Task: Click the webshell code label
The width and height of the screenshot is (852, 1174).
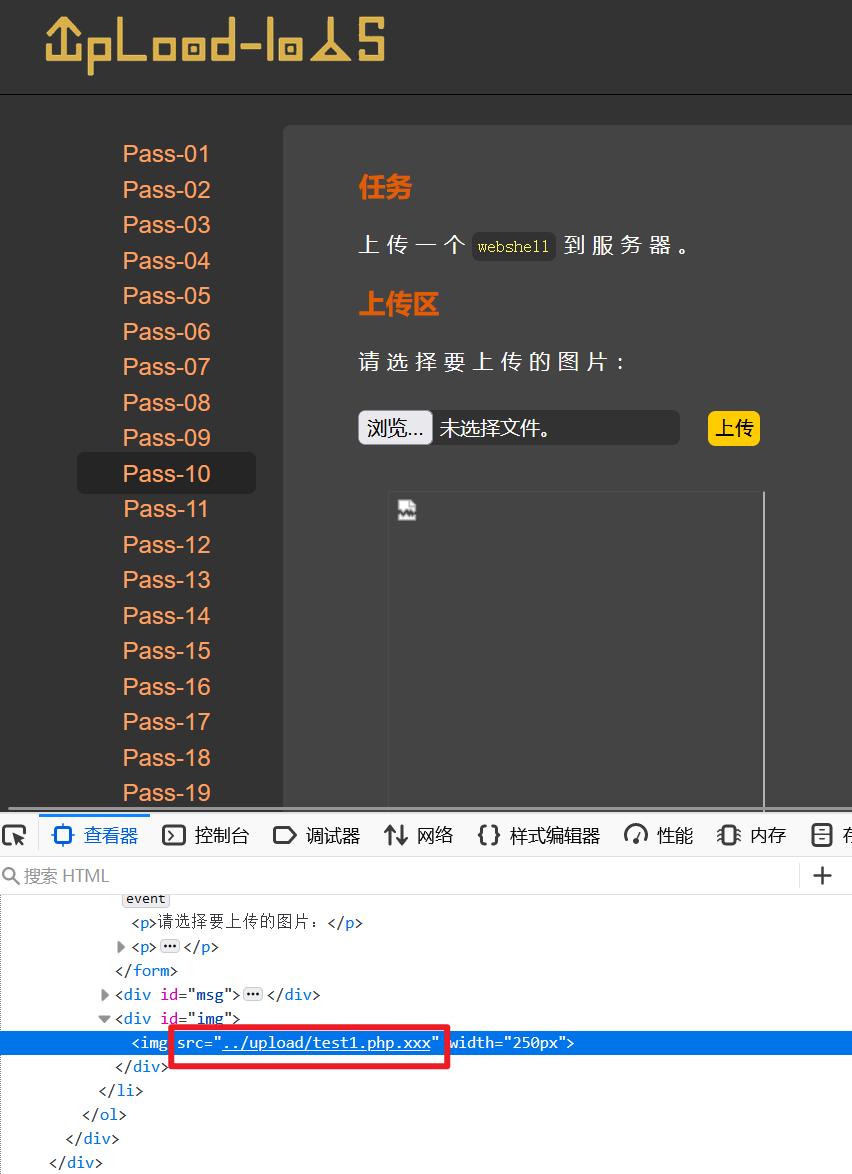Action: [x=514, y=246]
